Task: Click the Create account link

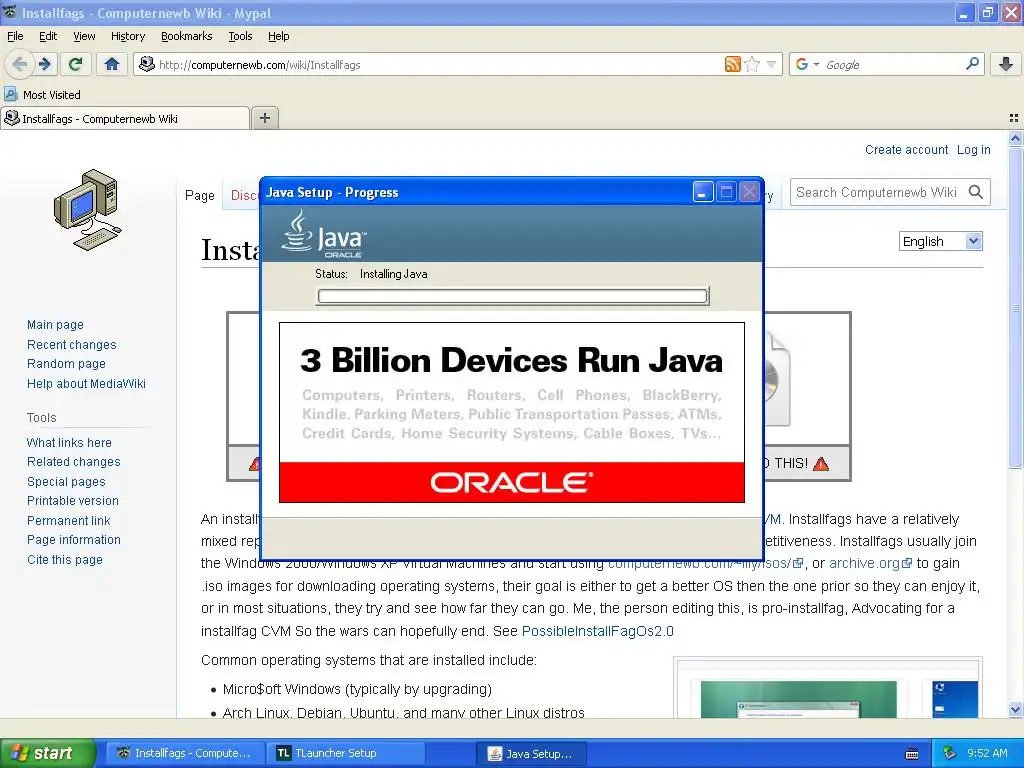Action: pos(906,150)
